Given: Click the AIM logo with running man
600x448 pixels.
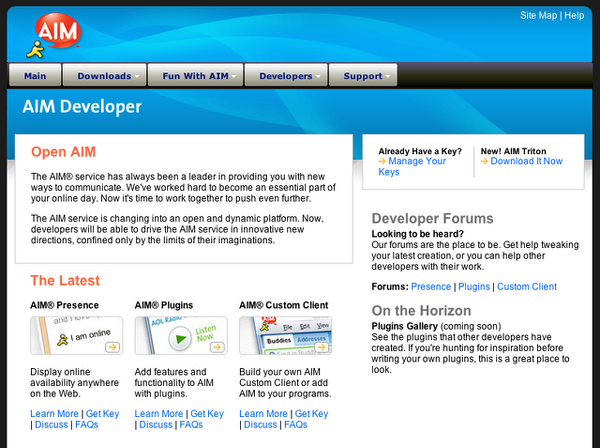Looking at the screenshot, I should pos(54,35).
